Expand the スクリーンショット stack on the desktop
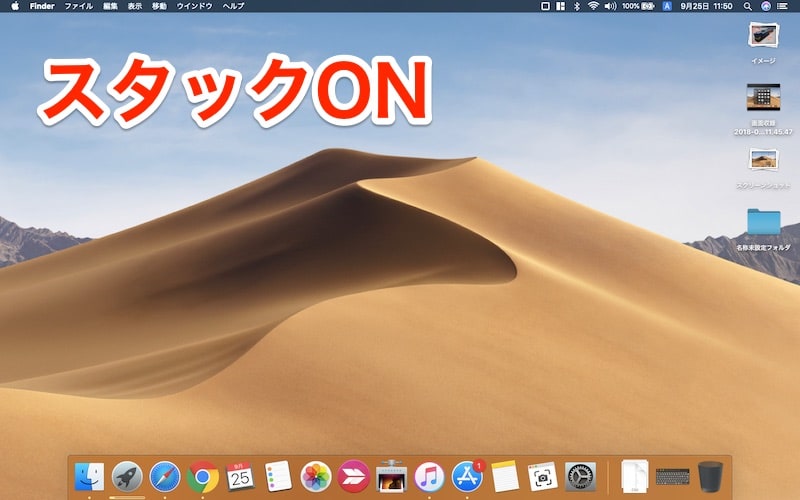Image resolution: width=800 pixels, height=500 pixels. [x=763, y=160]
